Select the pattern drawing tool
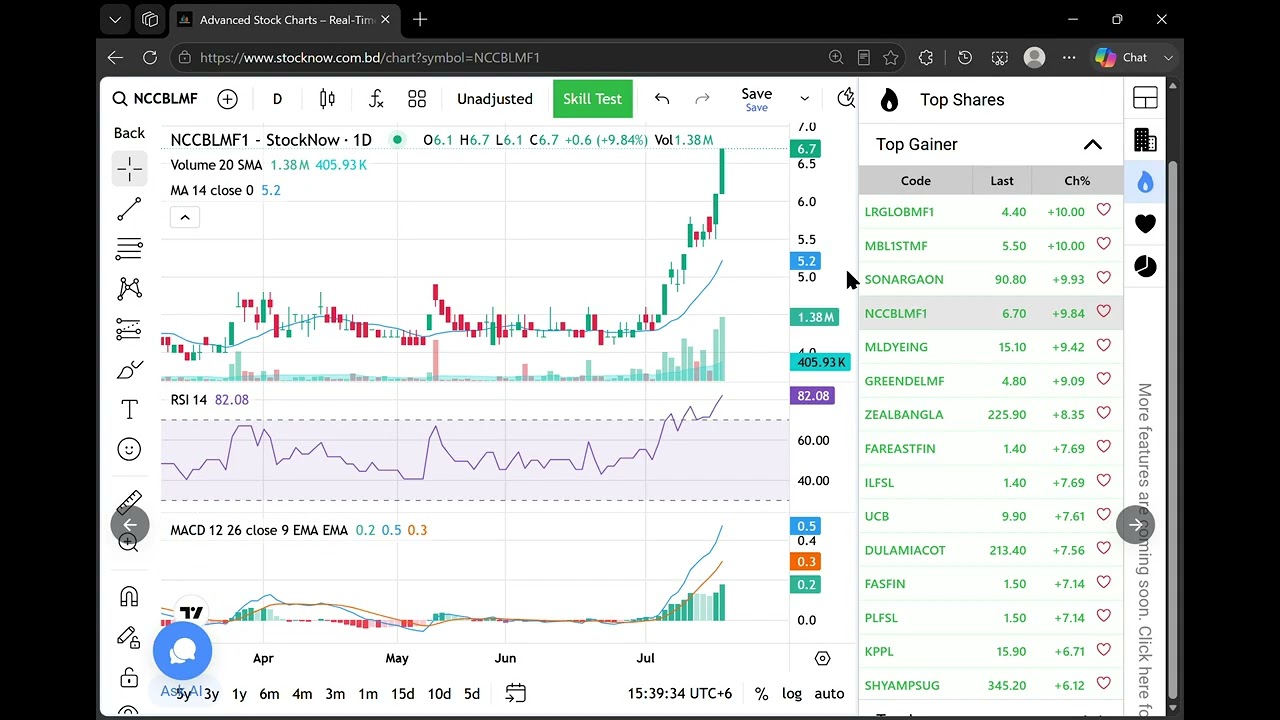This screenshot has width=1280, height=720. 129,289
